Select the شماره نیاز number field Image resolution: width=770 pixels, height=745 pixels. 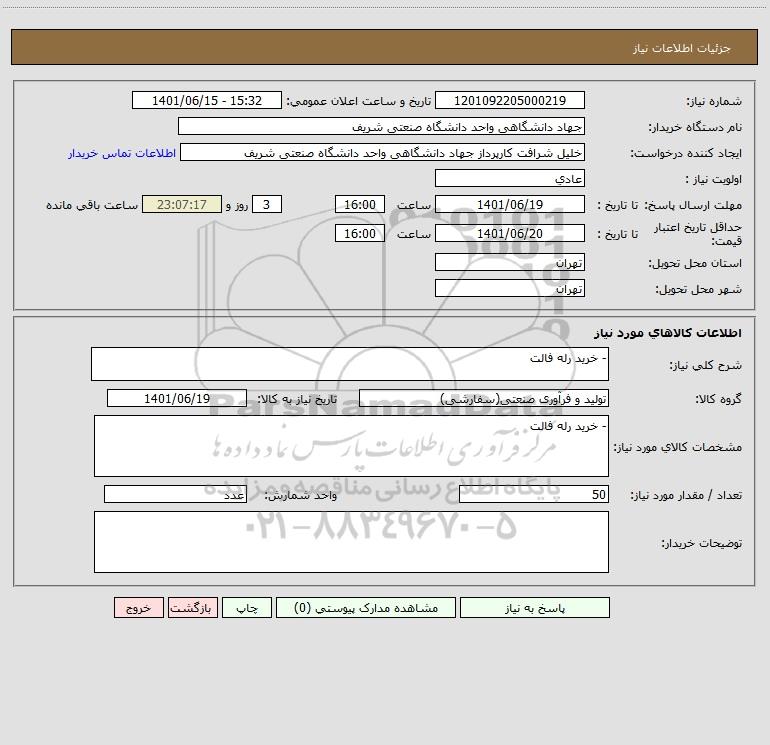click(510, 100)
